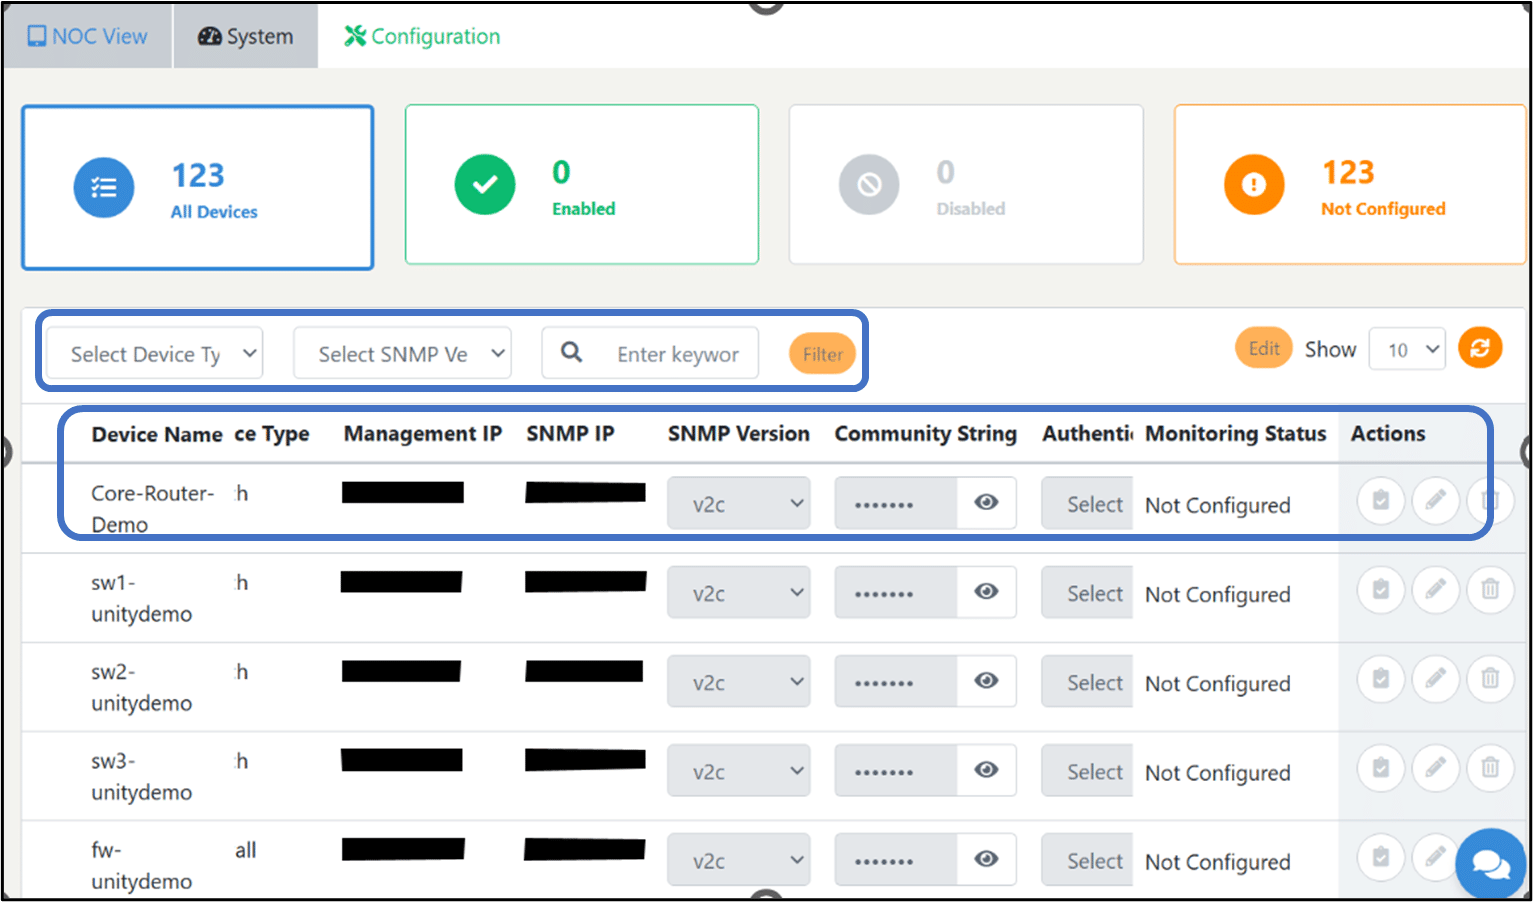This screenshot has width=1533, height=902.
Task: Click Not Configured status of sw1-unitydemo
Action: click(1217, 594)
